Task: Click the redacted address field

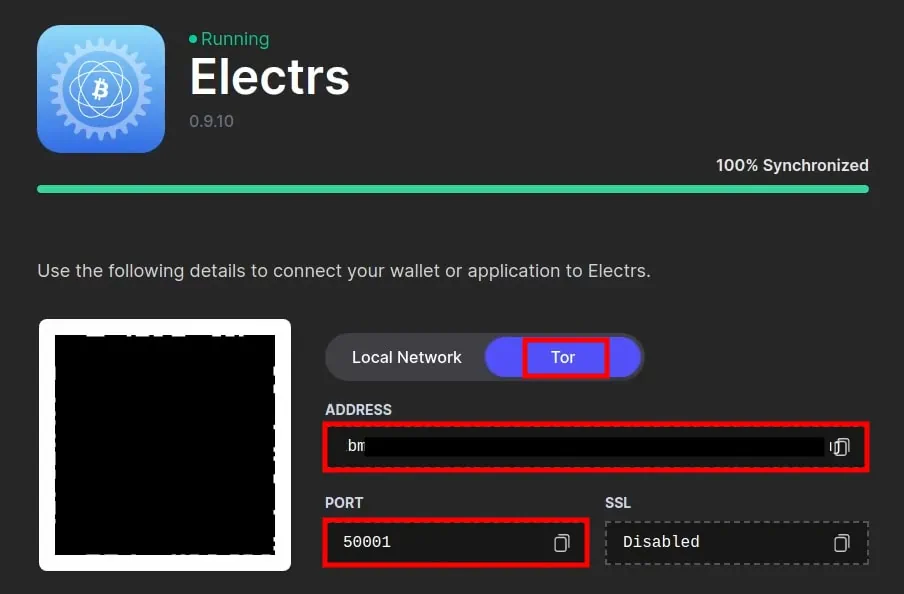Action: (596, 447)
